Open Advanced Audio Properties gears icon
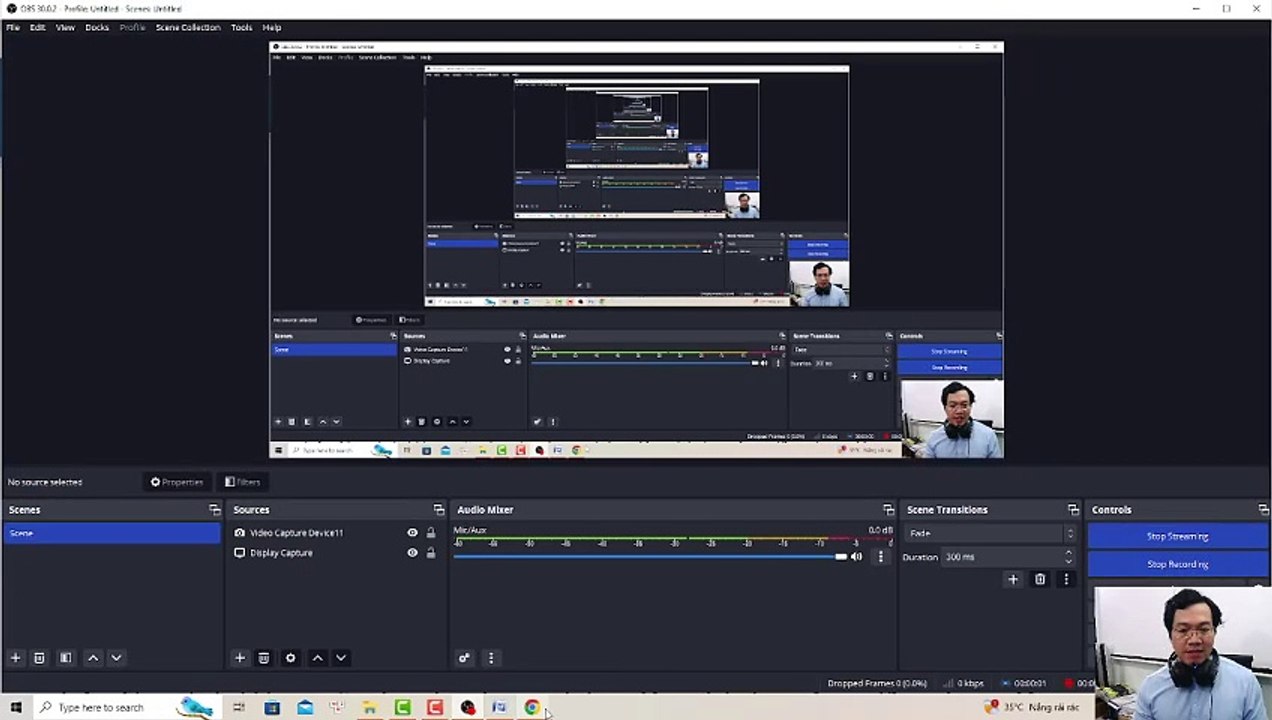The image size is (1272, 720). [x=464, y=658]
